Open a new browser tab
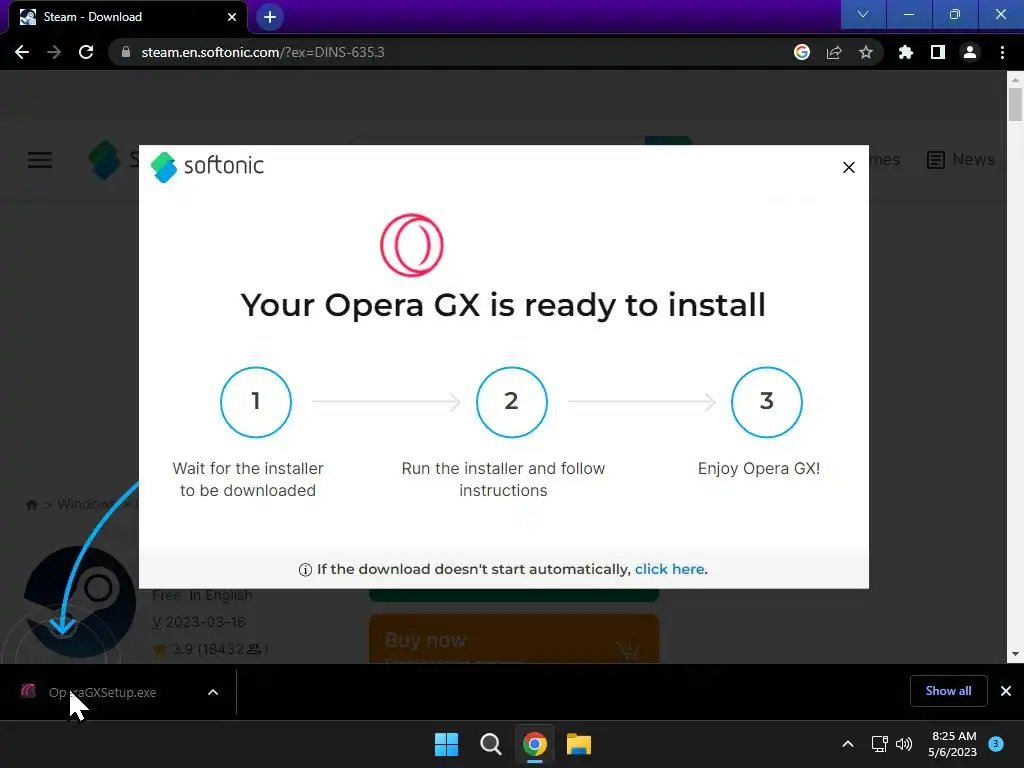Image resolution: width=1024 pixels, height=768 pixels. tap(270, 17)
